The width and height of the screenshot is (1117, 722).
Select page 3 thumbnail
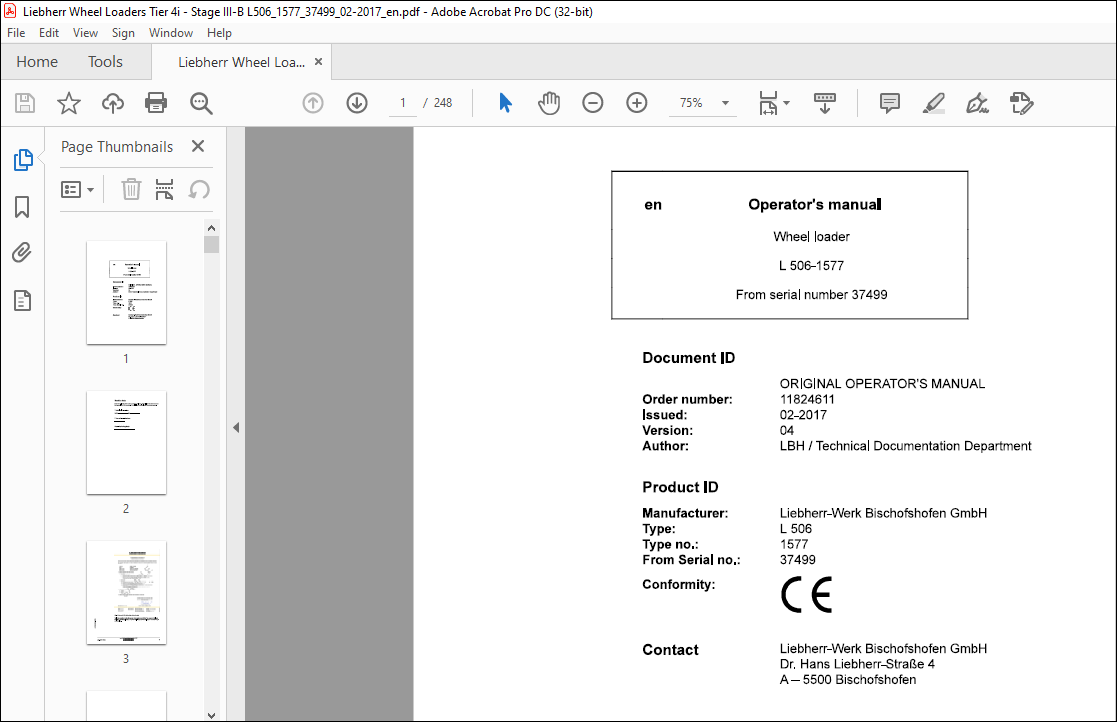(x=126, y=593)
